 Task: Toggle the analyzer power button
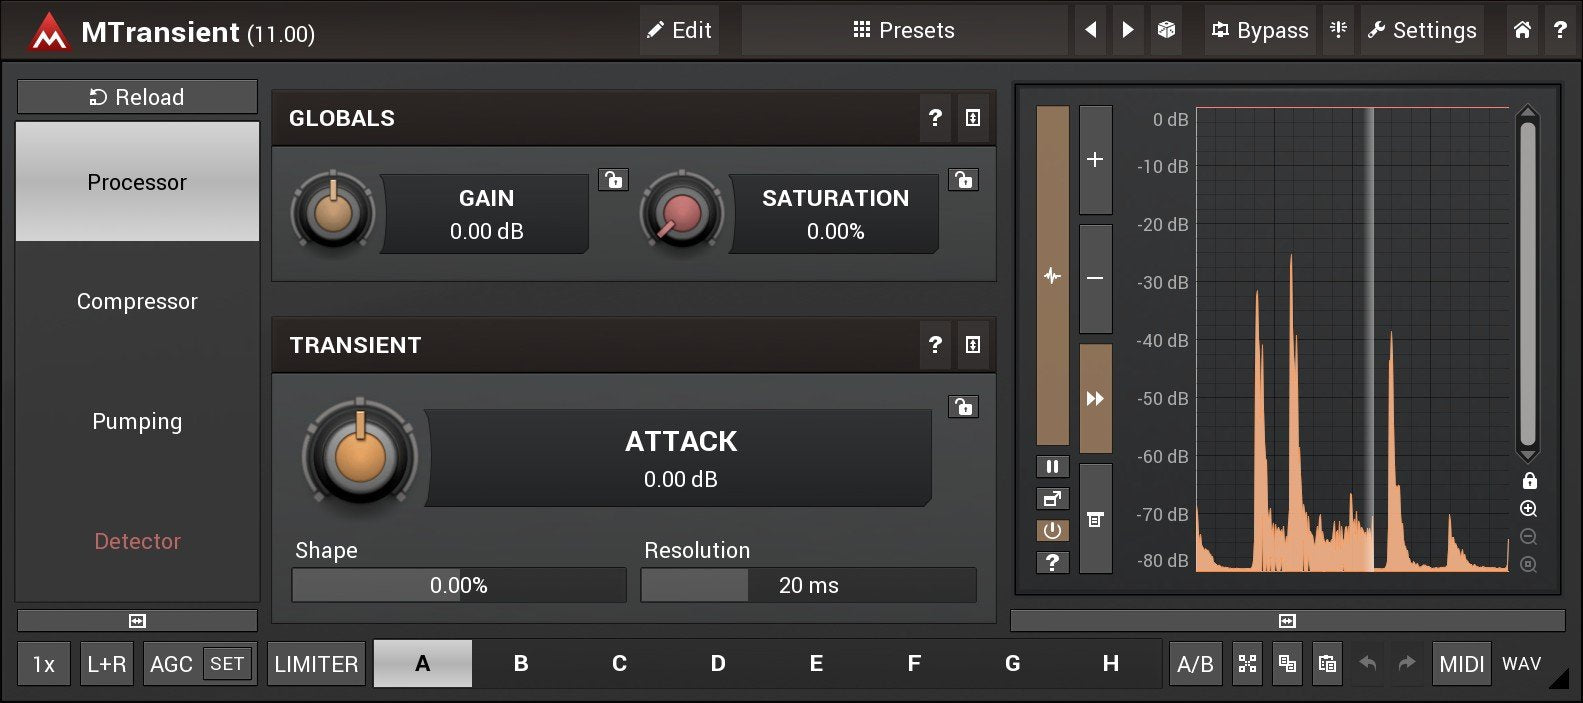pyautogui.click(x=1052, y=530)
